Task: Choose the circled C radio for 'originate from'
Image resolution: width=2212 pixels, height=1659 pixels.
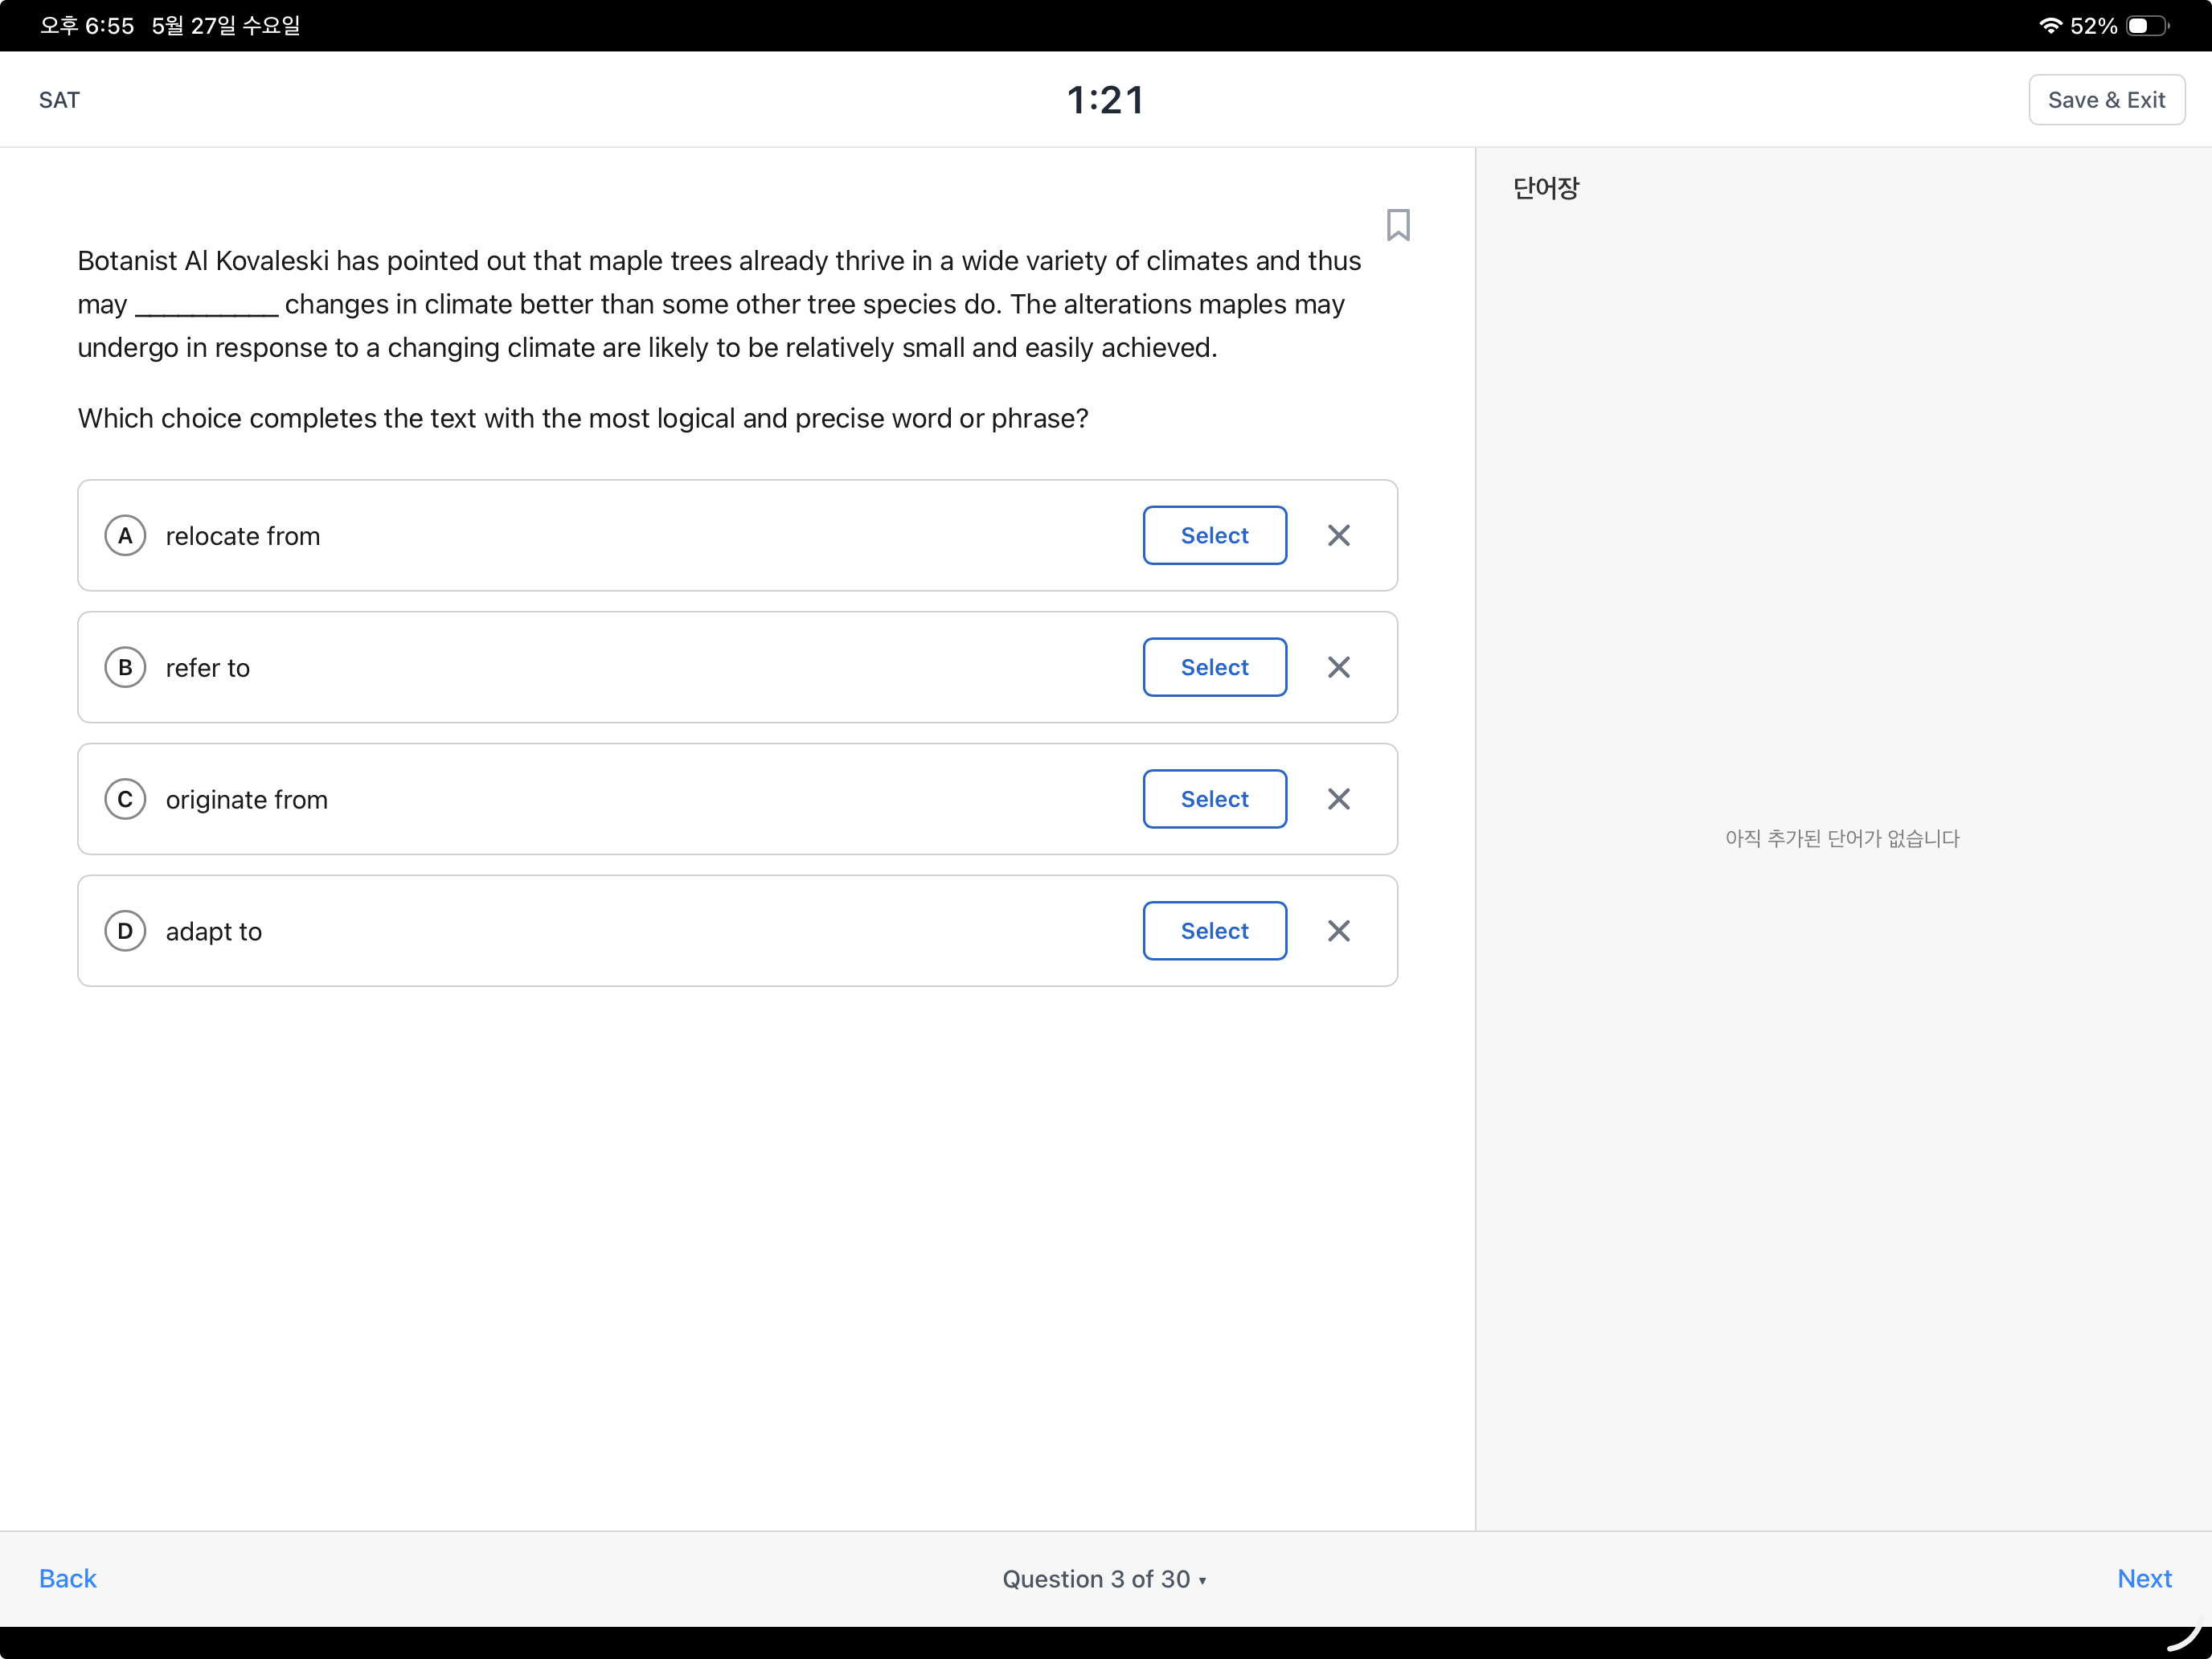Action: 125,799
